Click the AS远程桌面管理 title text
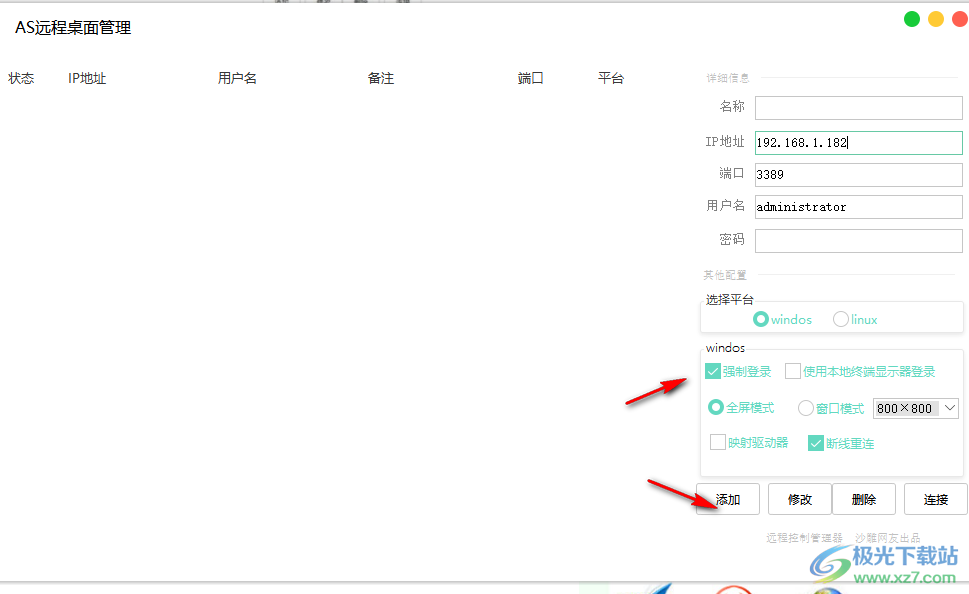Screen dimensions: 969x594 pyautogui.click(x=73, y=28)
